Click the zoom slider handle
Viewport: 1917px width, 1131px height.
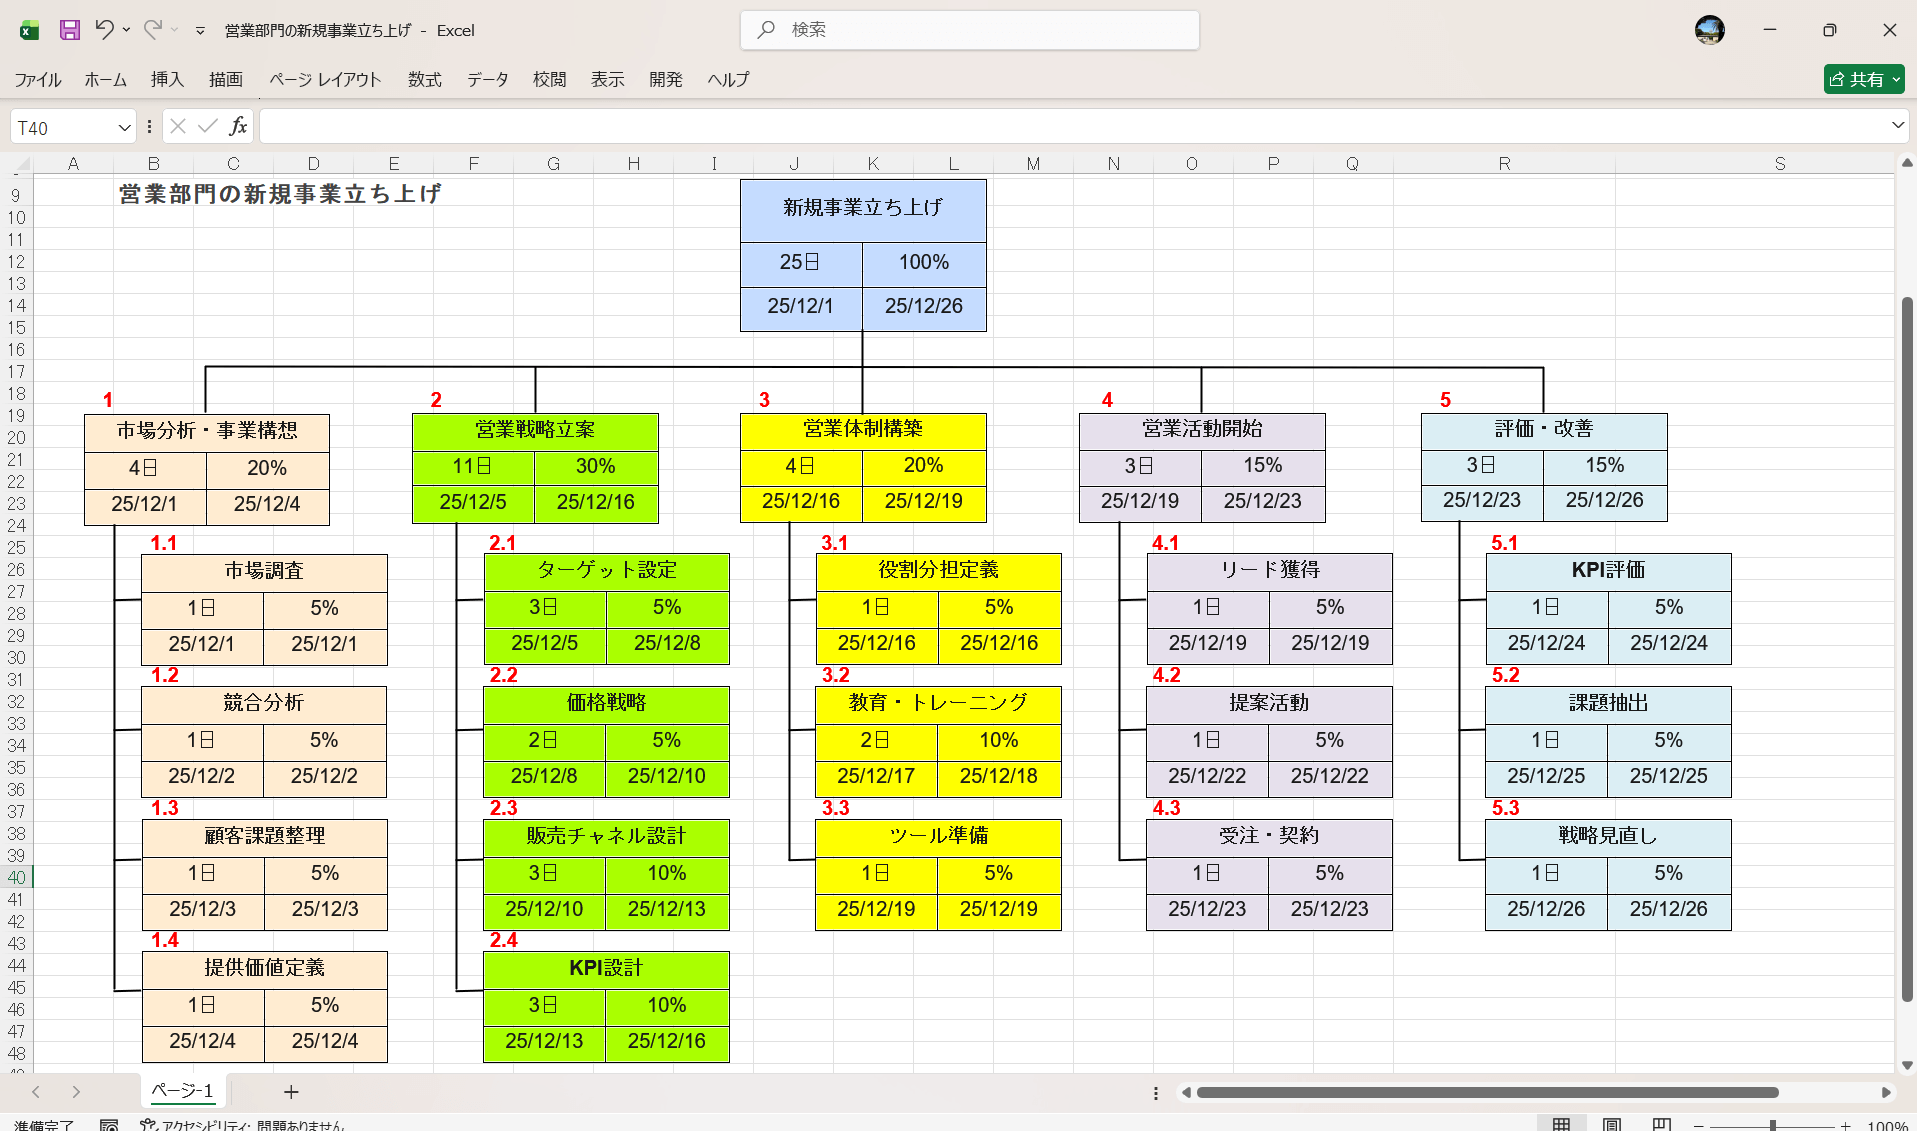[1772, 1125]
